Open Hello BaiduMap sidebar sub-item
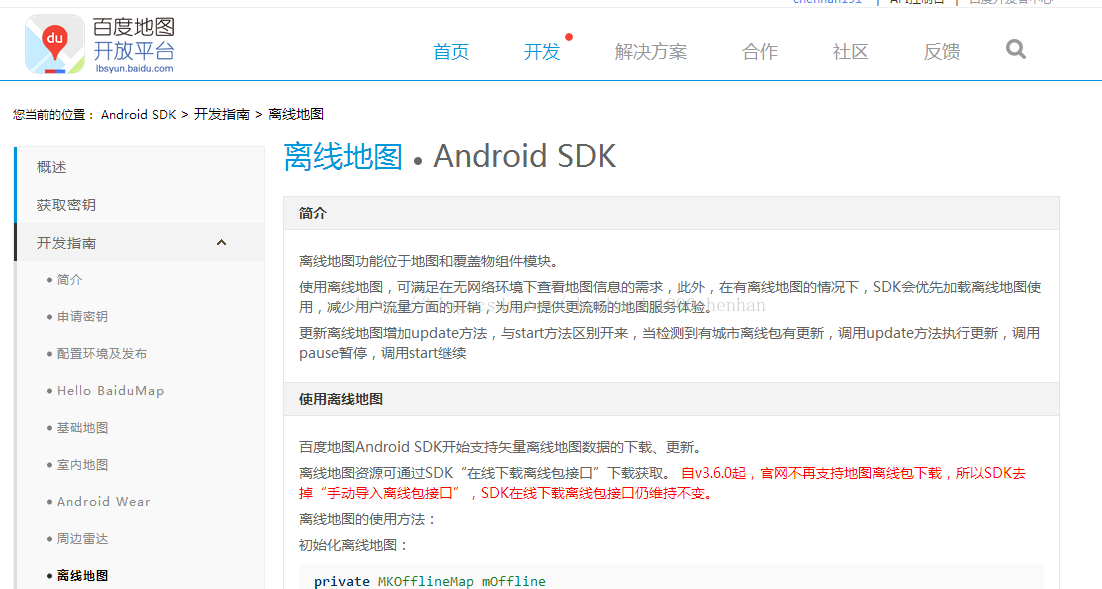Screen dimensions: 1102x589 click(110, 391)
